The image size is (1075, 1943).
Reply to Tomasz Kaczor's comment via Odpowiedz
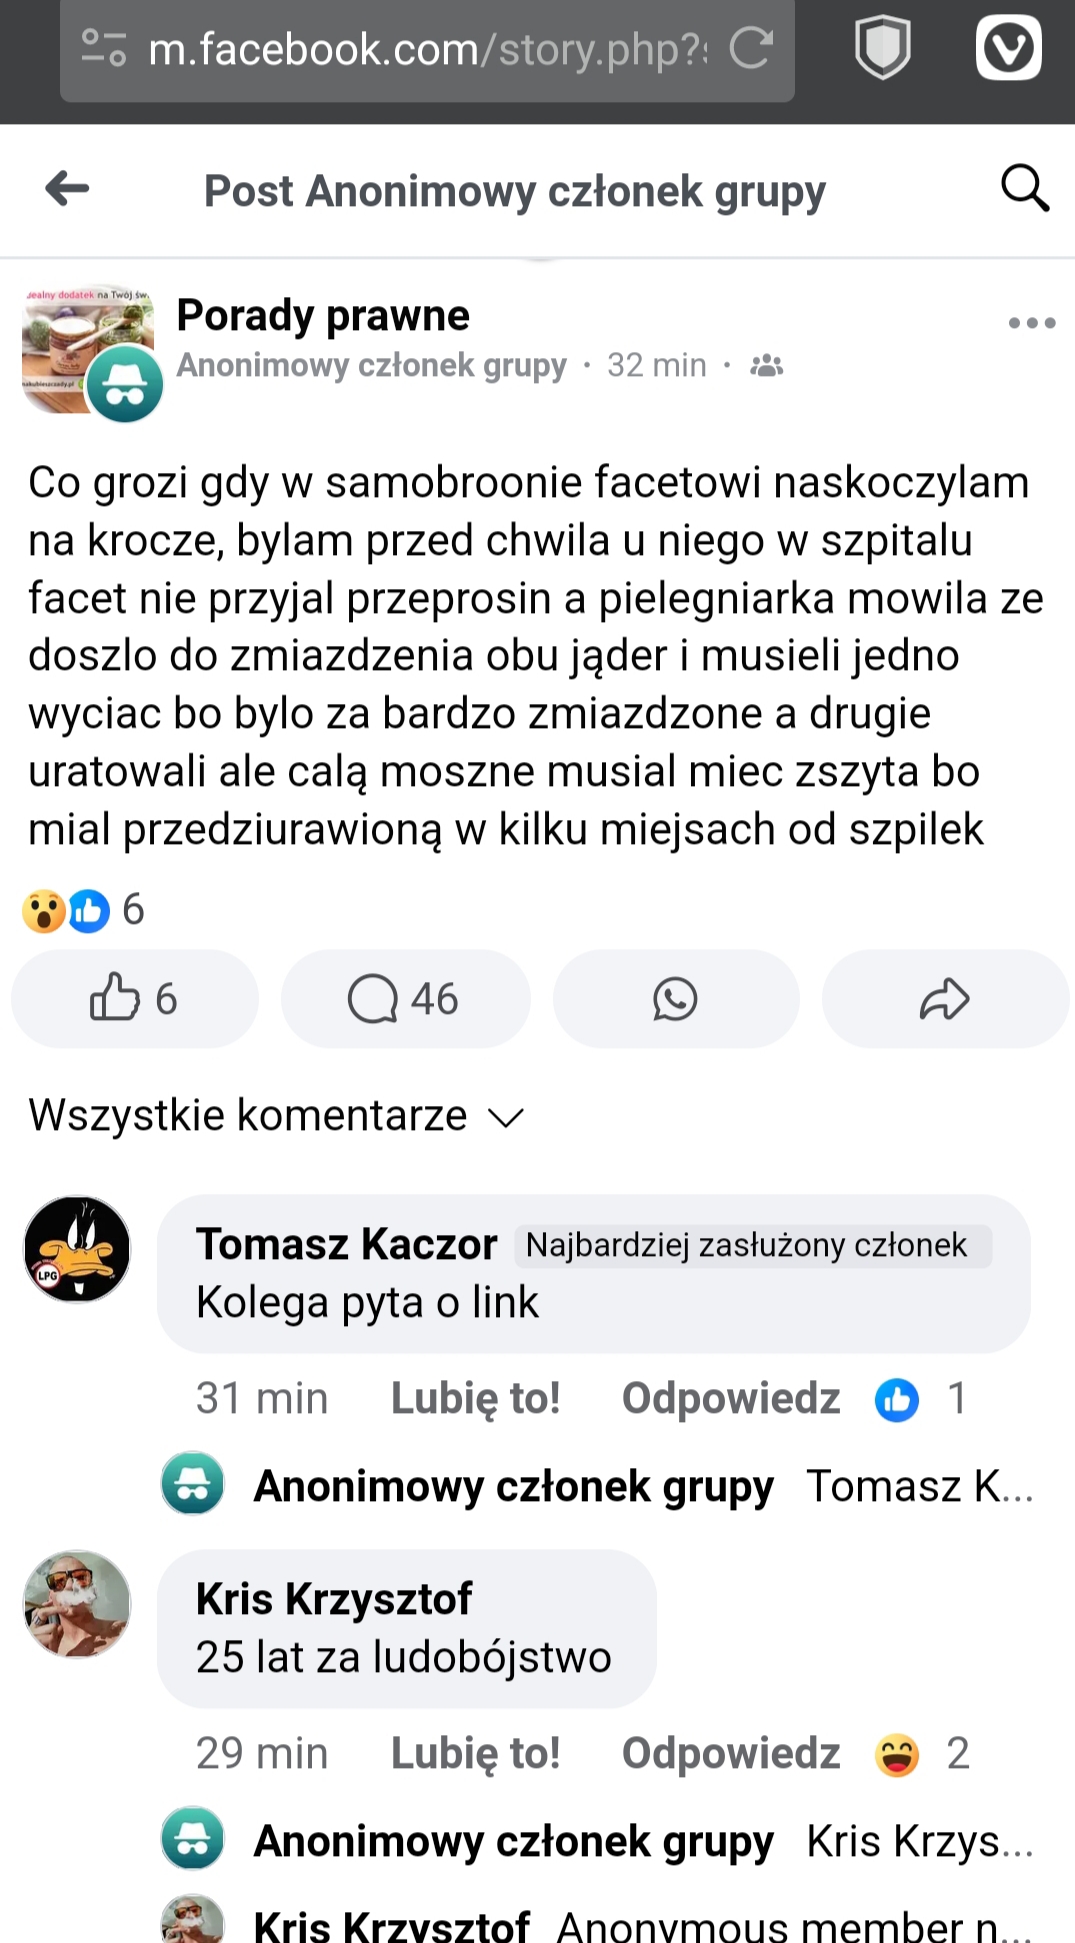click(x=730, y=1398)
